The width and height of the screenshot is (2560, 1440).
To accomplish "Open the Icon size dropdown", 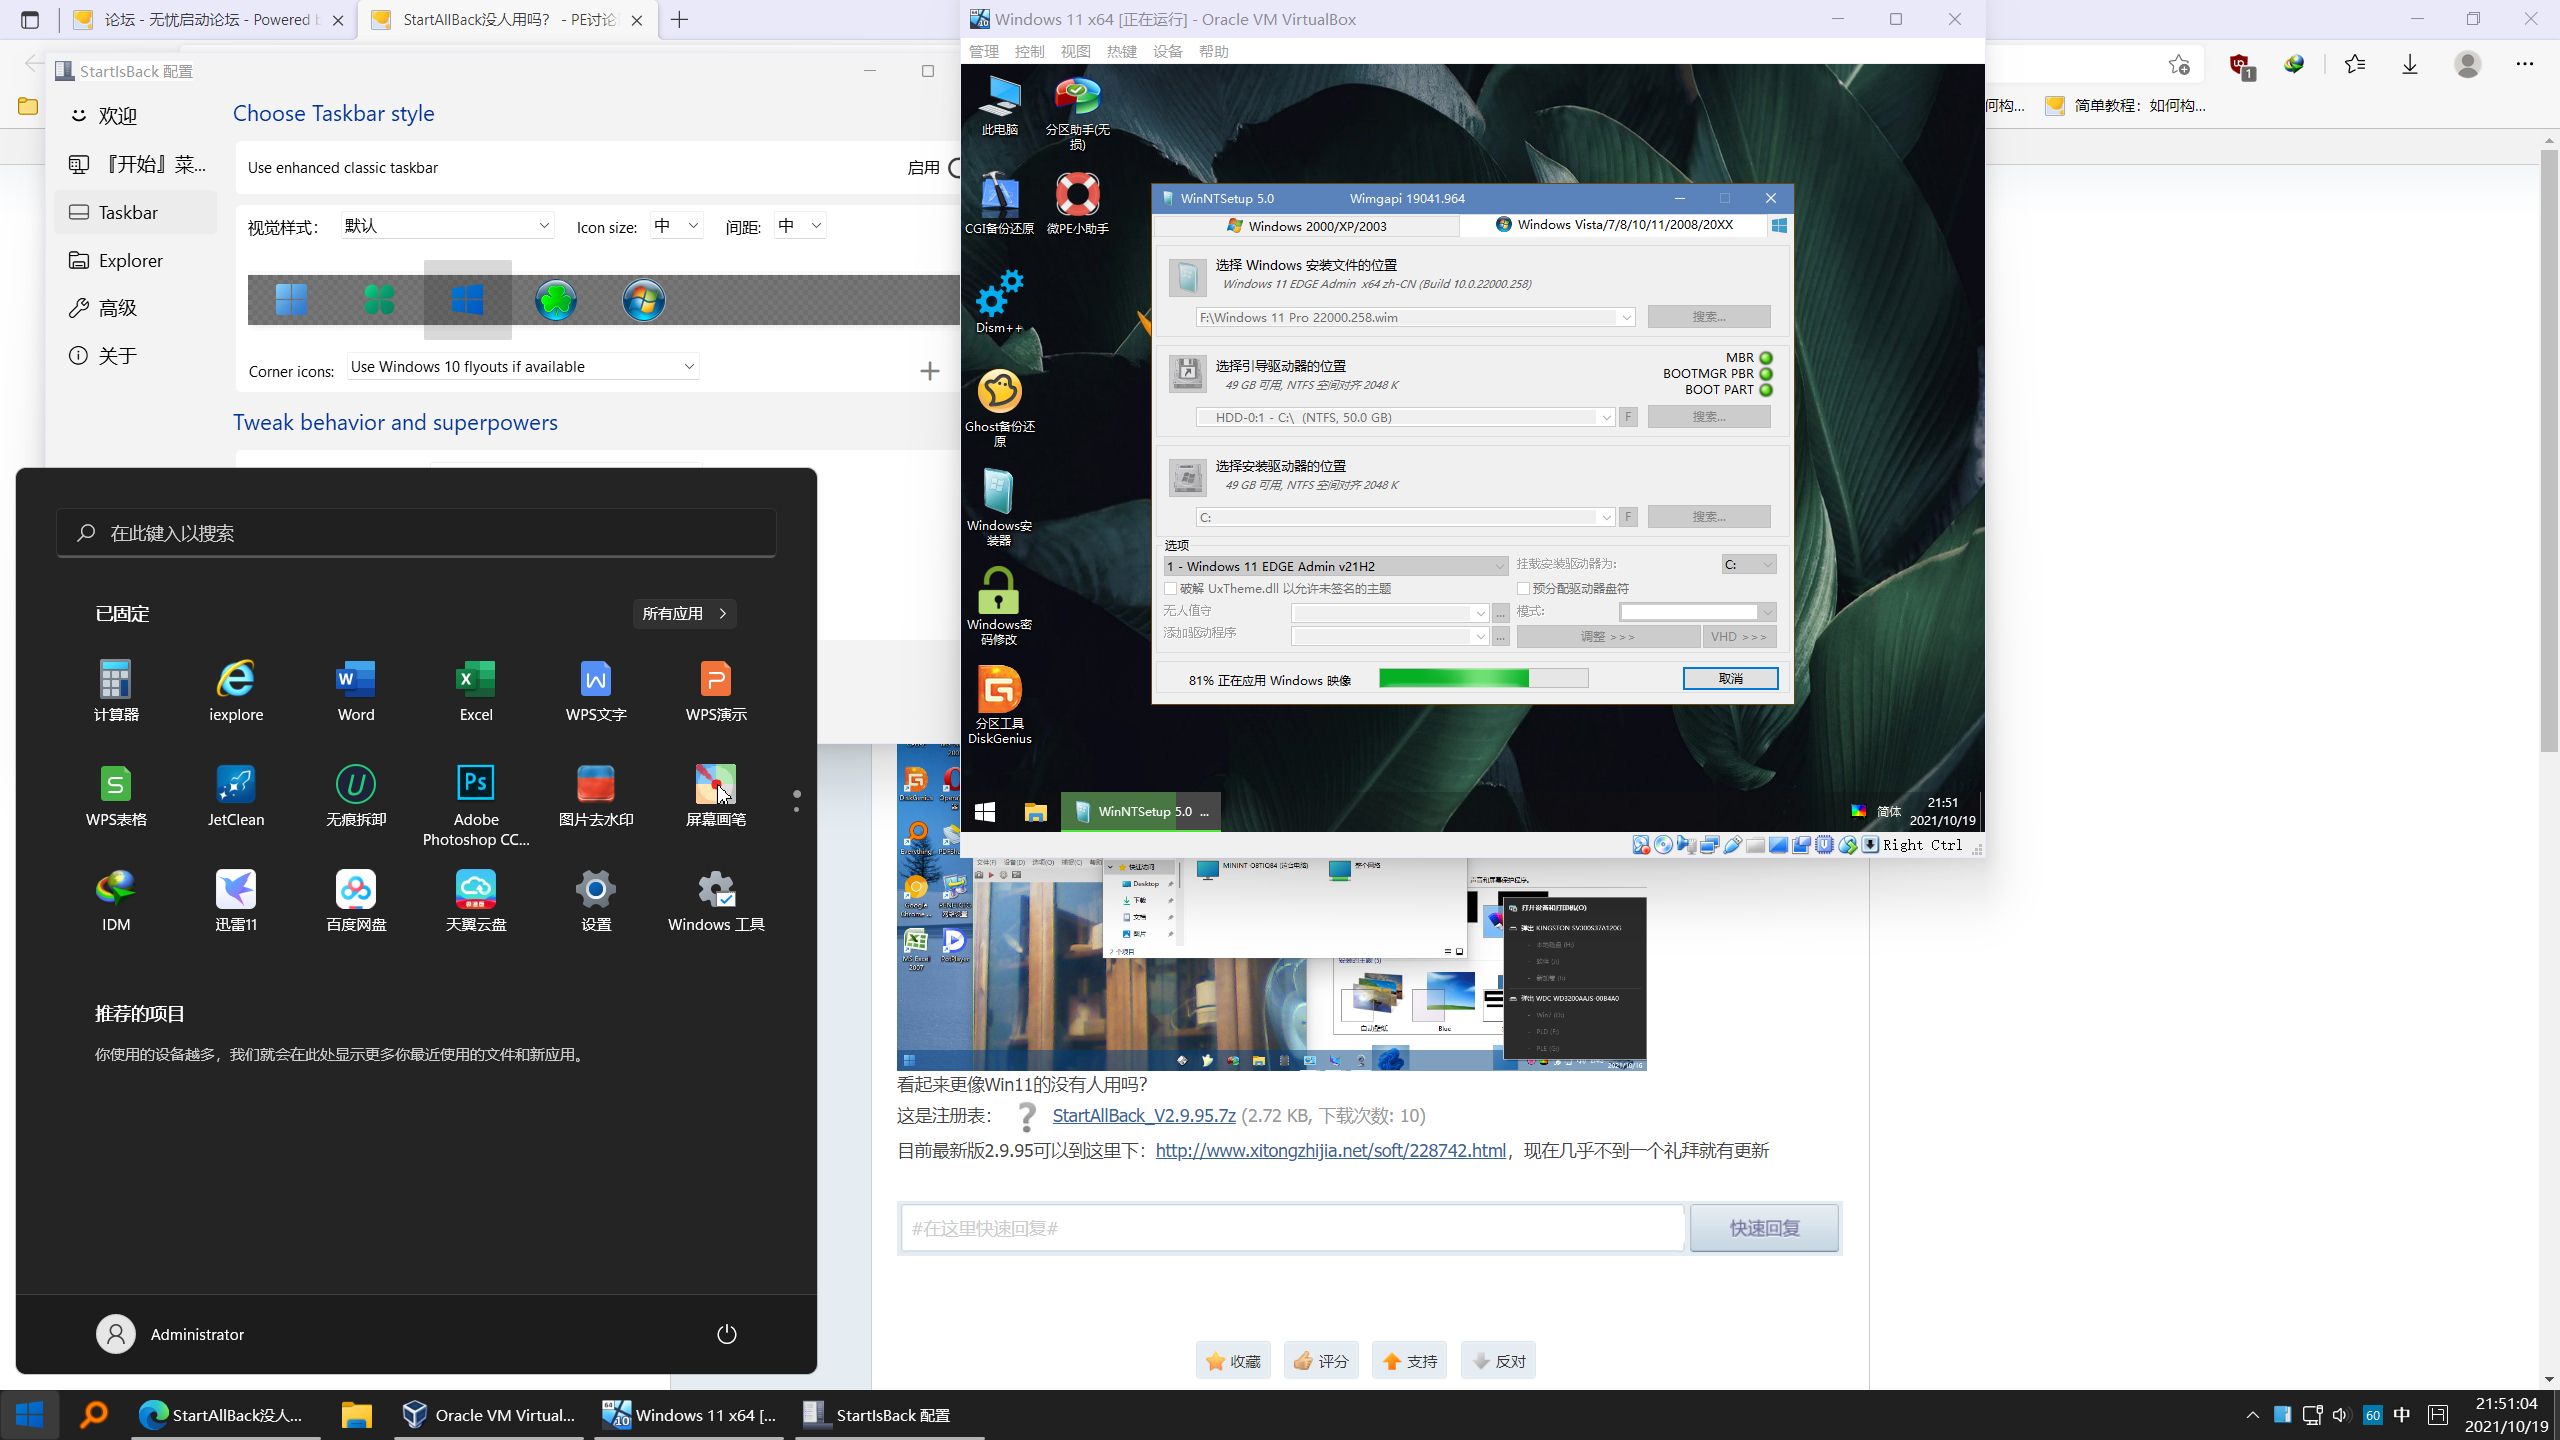I will point(677,226).
